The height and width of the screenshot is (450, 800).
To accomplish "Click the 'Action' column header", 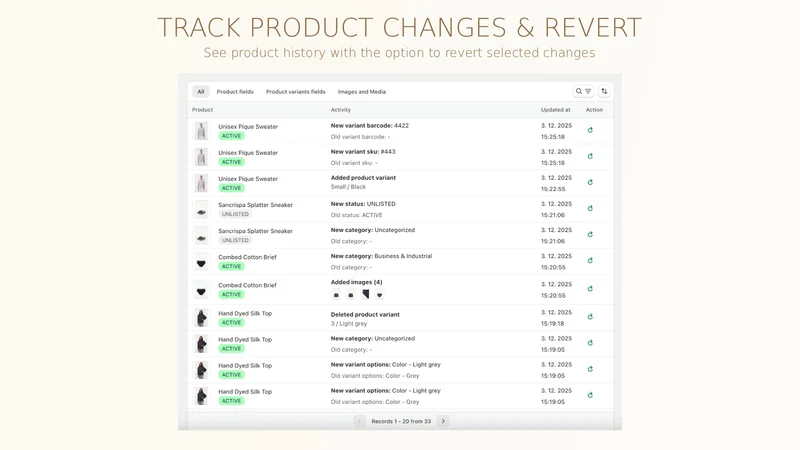I will 594,110.
